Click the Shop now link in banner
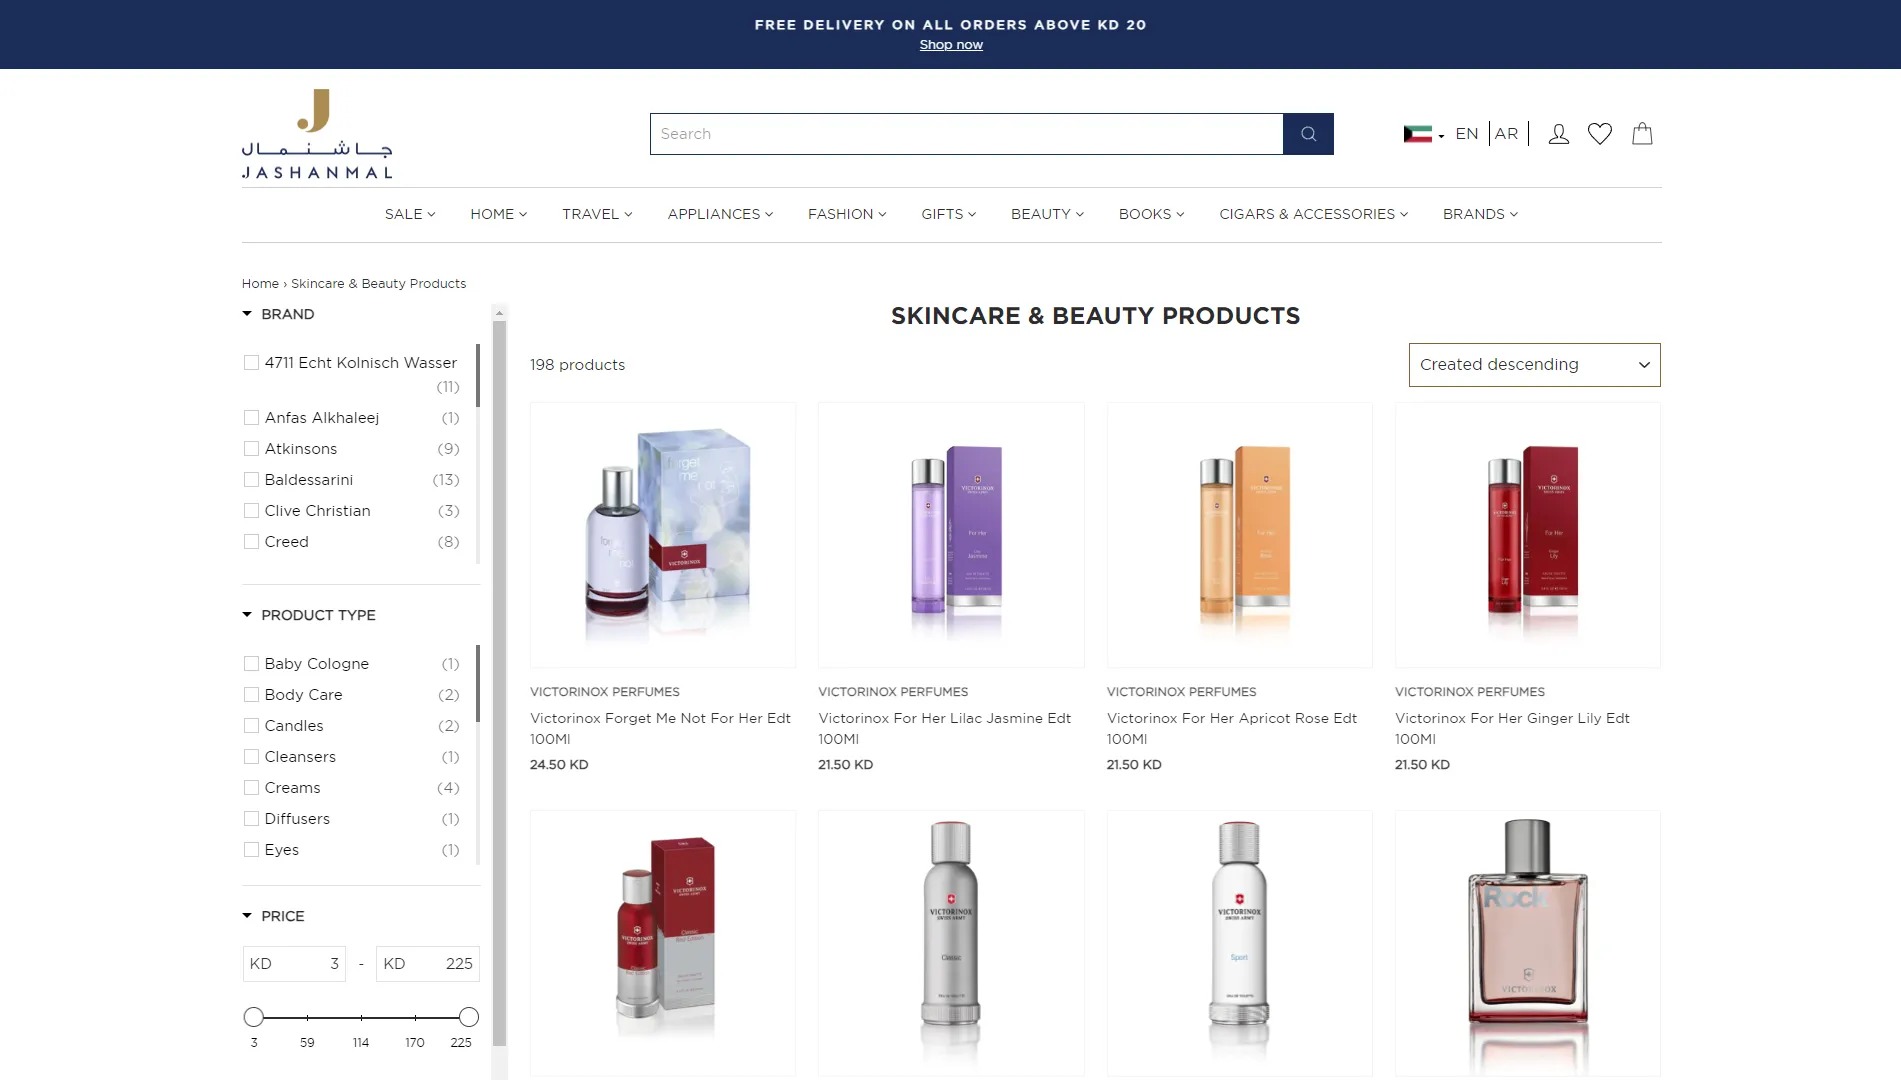The image size is (1901, 1080). click(951, 45)
